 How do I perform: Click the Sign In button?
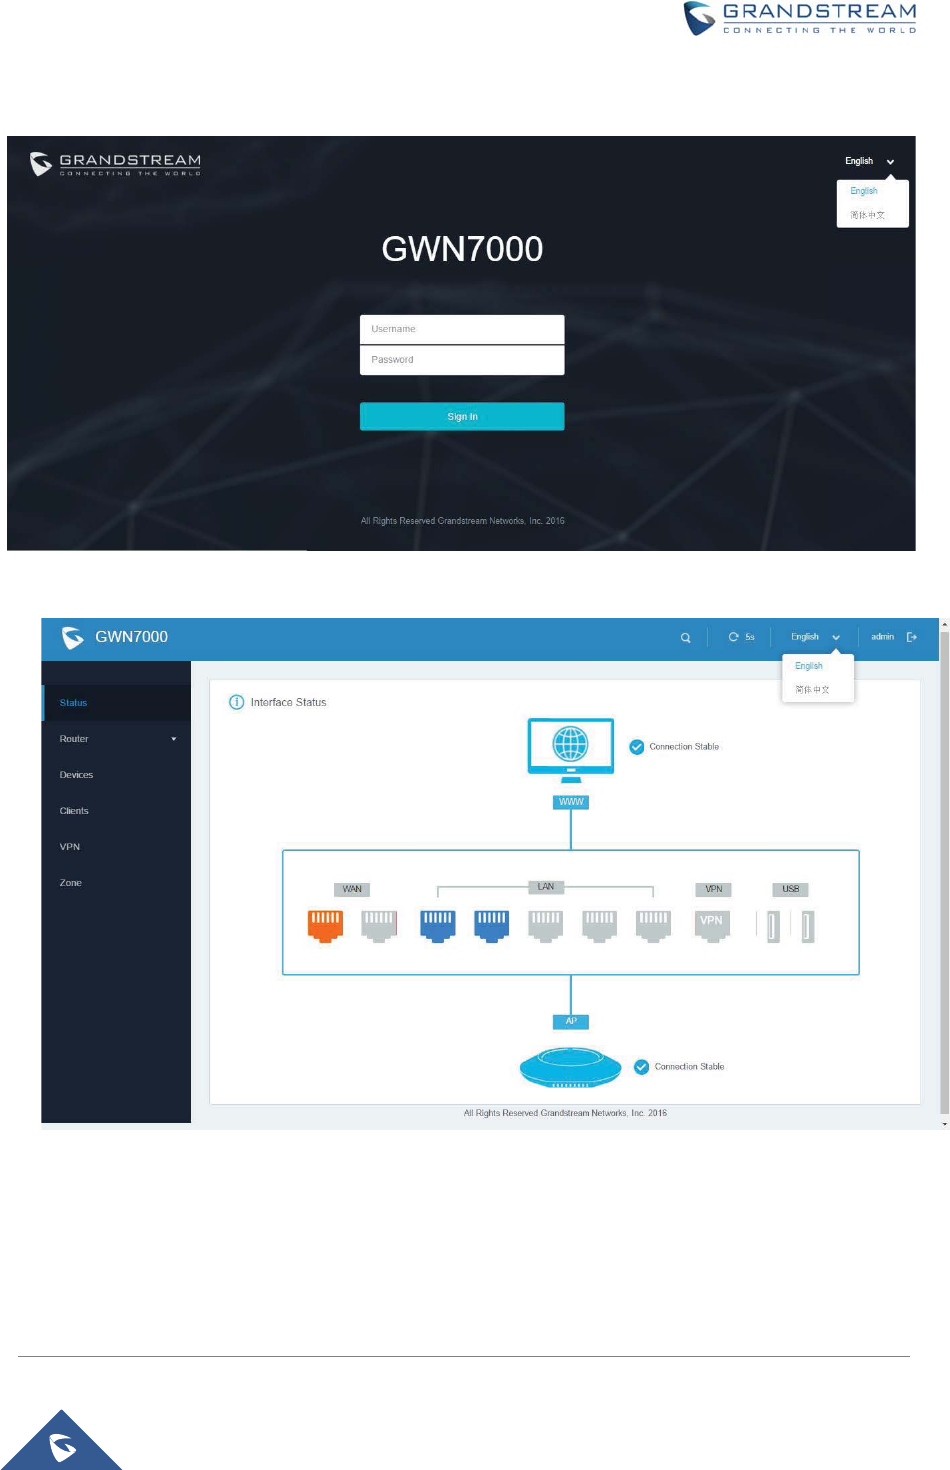[462, 416]
